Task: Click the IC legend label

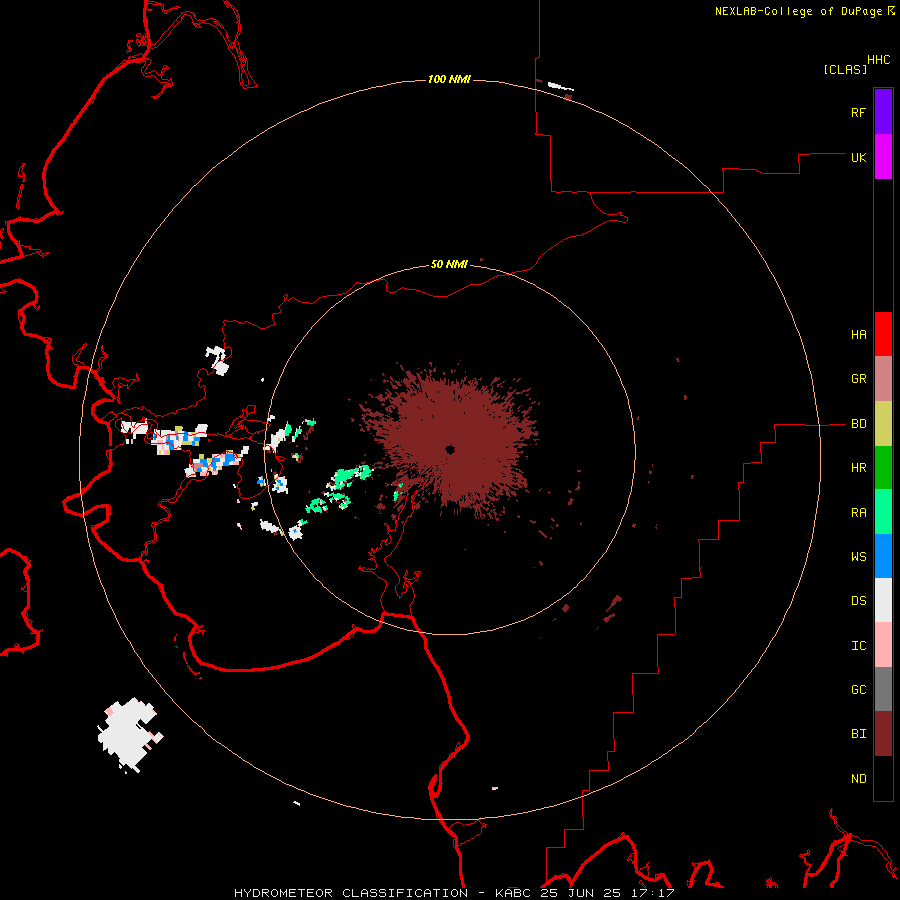Action: 859,645
